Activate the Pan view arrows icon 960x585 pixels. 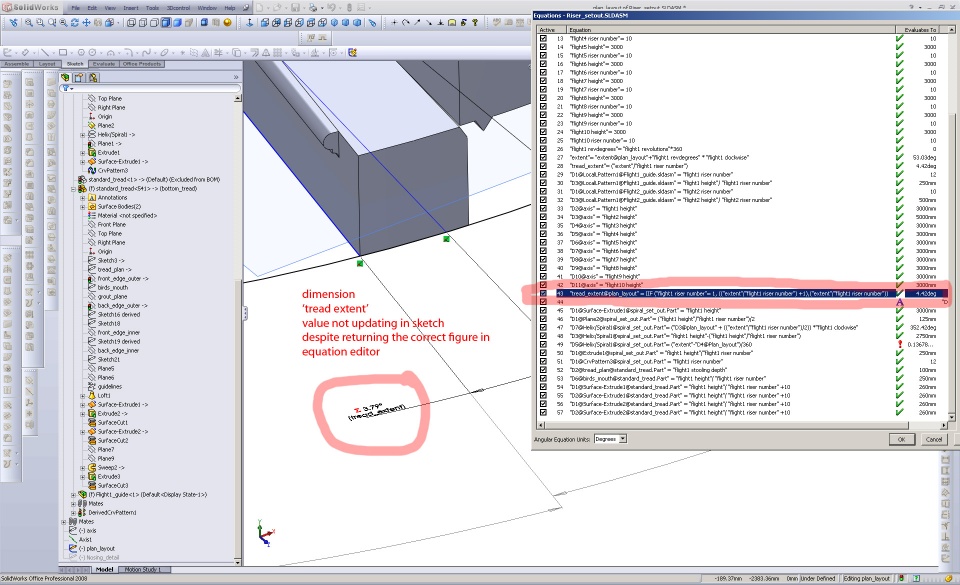[x=86, y=23]
